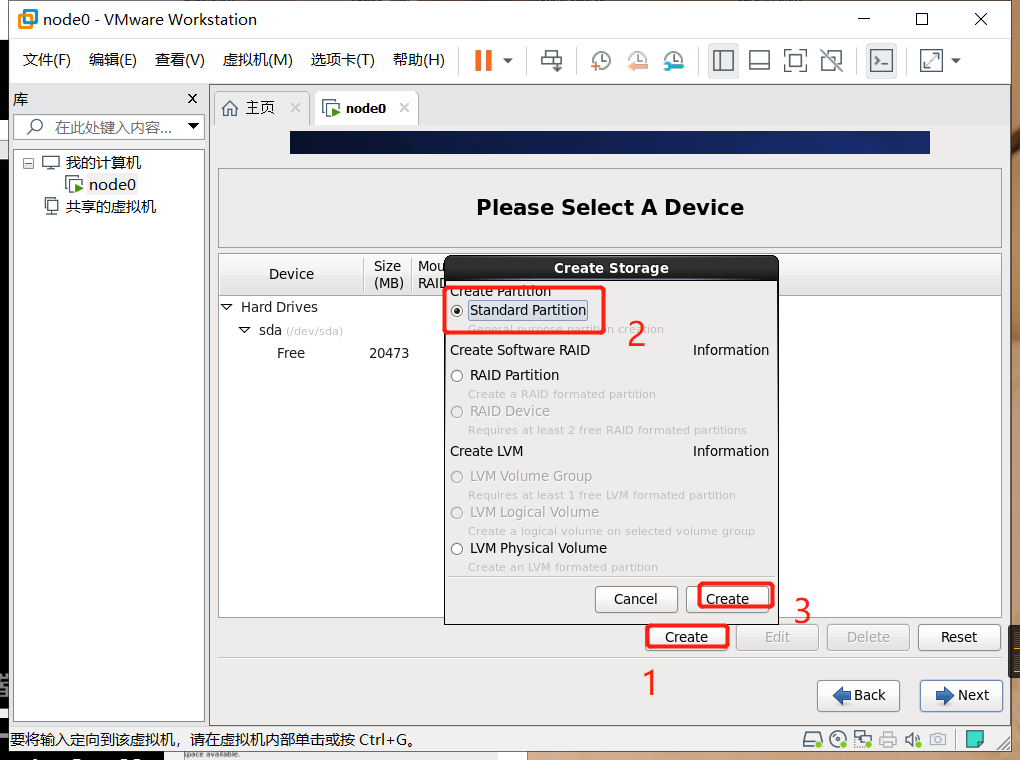Screen dimensions: 1020x760
Task: Take a snapshot of this VM
Action: pos(600,61)
